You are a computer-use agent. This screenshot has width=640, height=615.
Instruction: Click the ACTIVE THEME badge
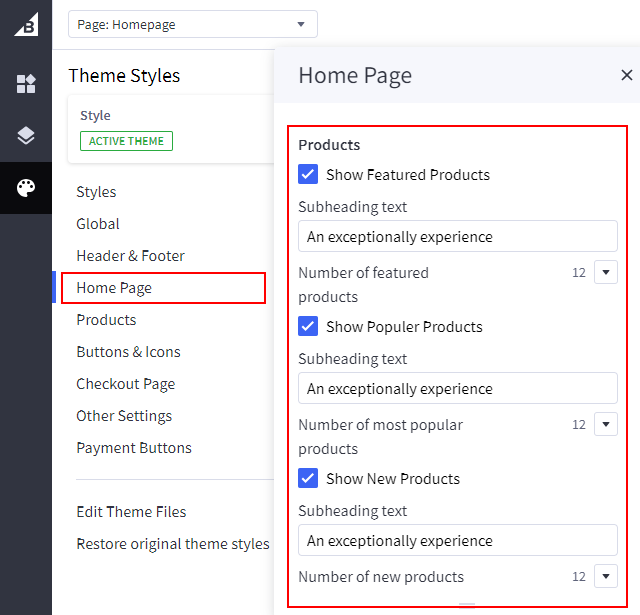pyautogui.click(x=126, y=141)
